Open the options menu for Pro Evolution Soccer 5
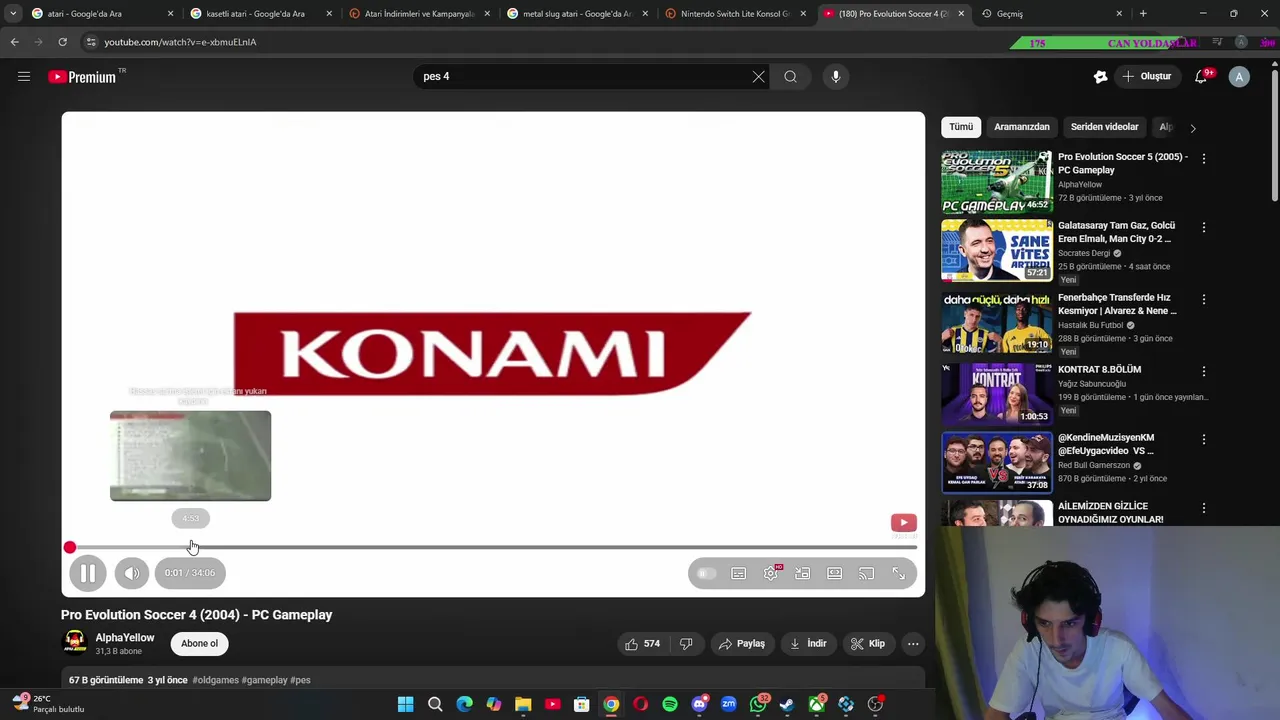Viewport: 1280px width, 720px height. [x=1204, y=159]
